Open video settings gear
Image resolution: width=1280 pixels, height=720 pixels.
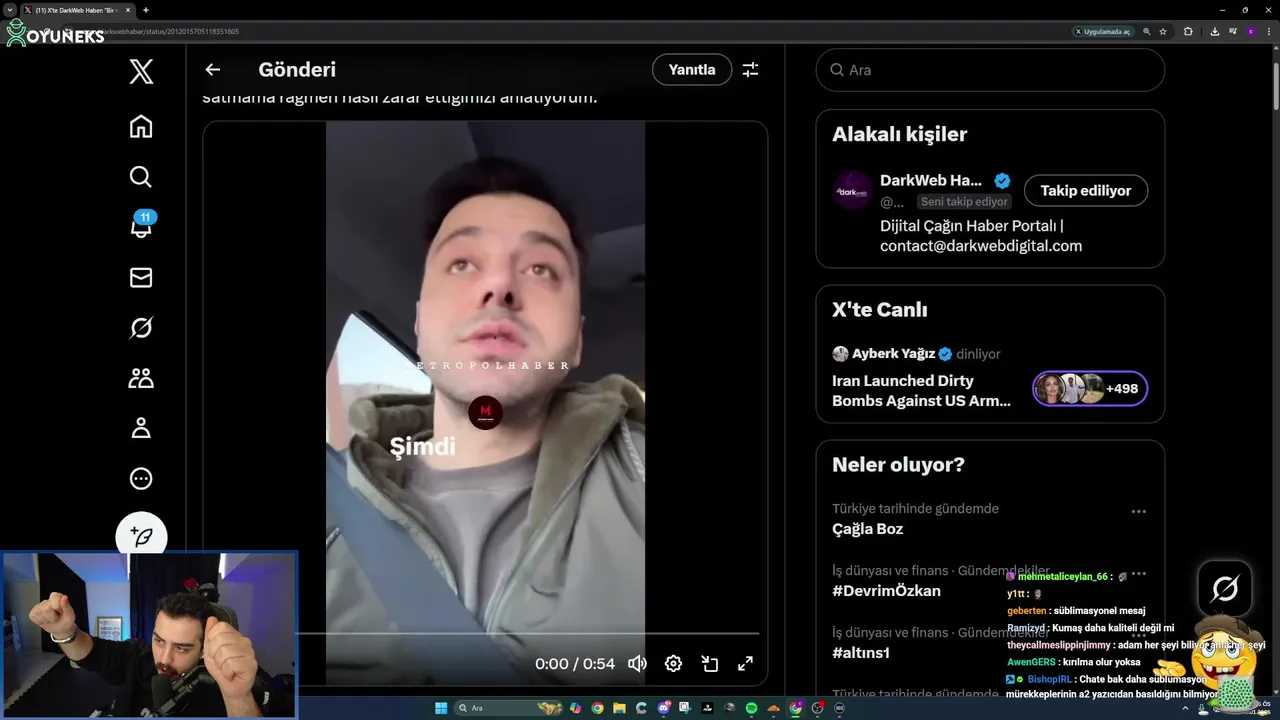point(673,663)
